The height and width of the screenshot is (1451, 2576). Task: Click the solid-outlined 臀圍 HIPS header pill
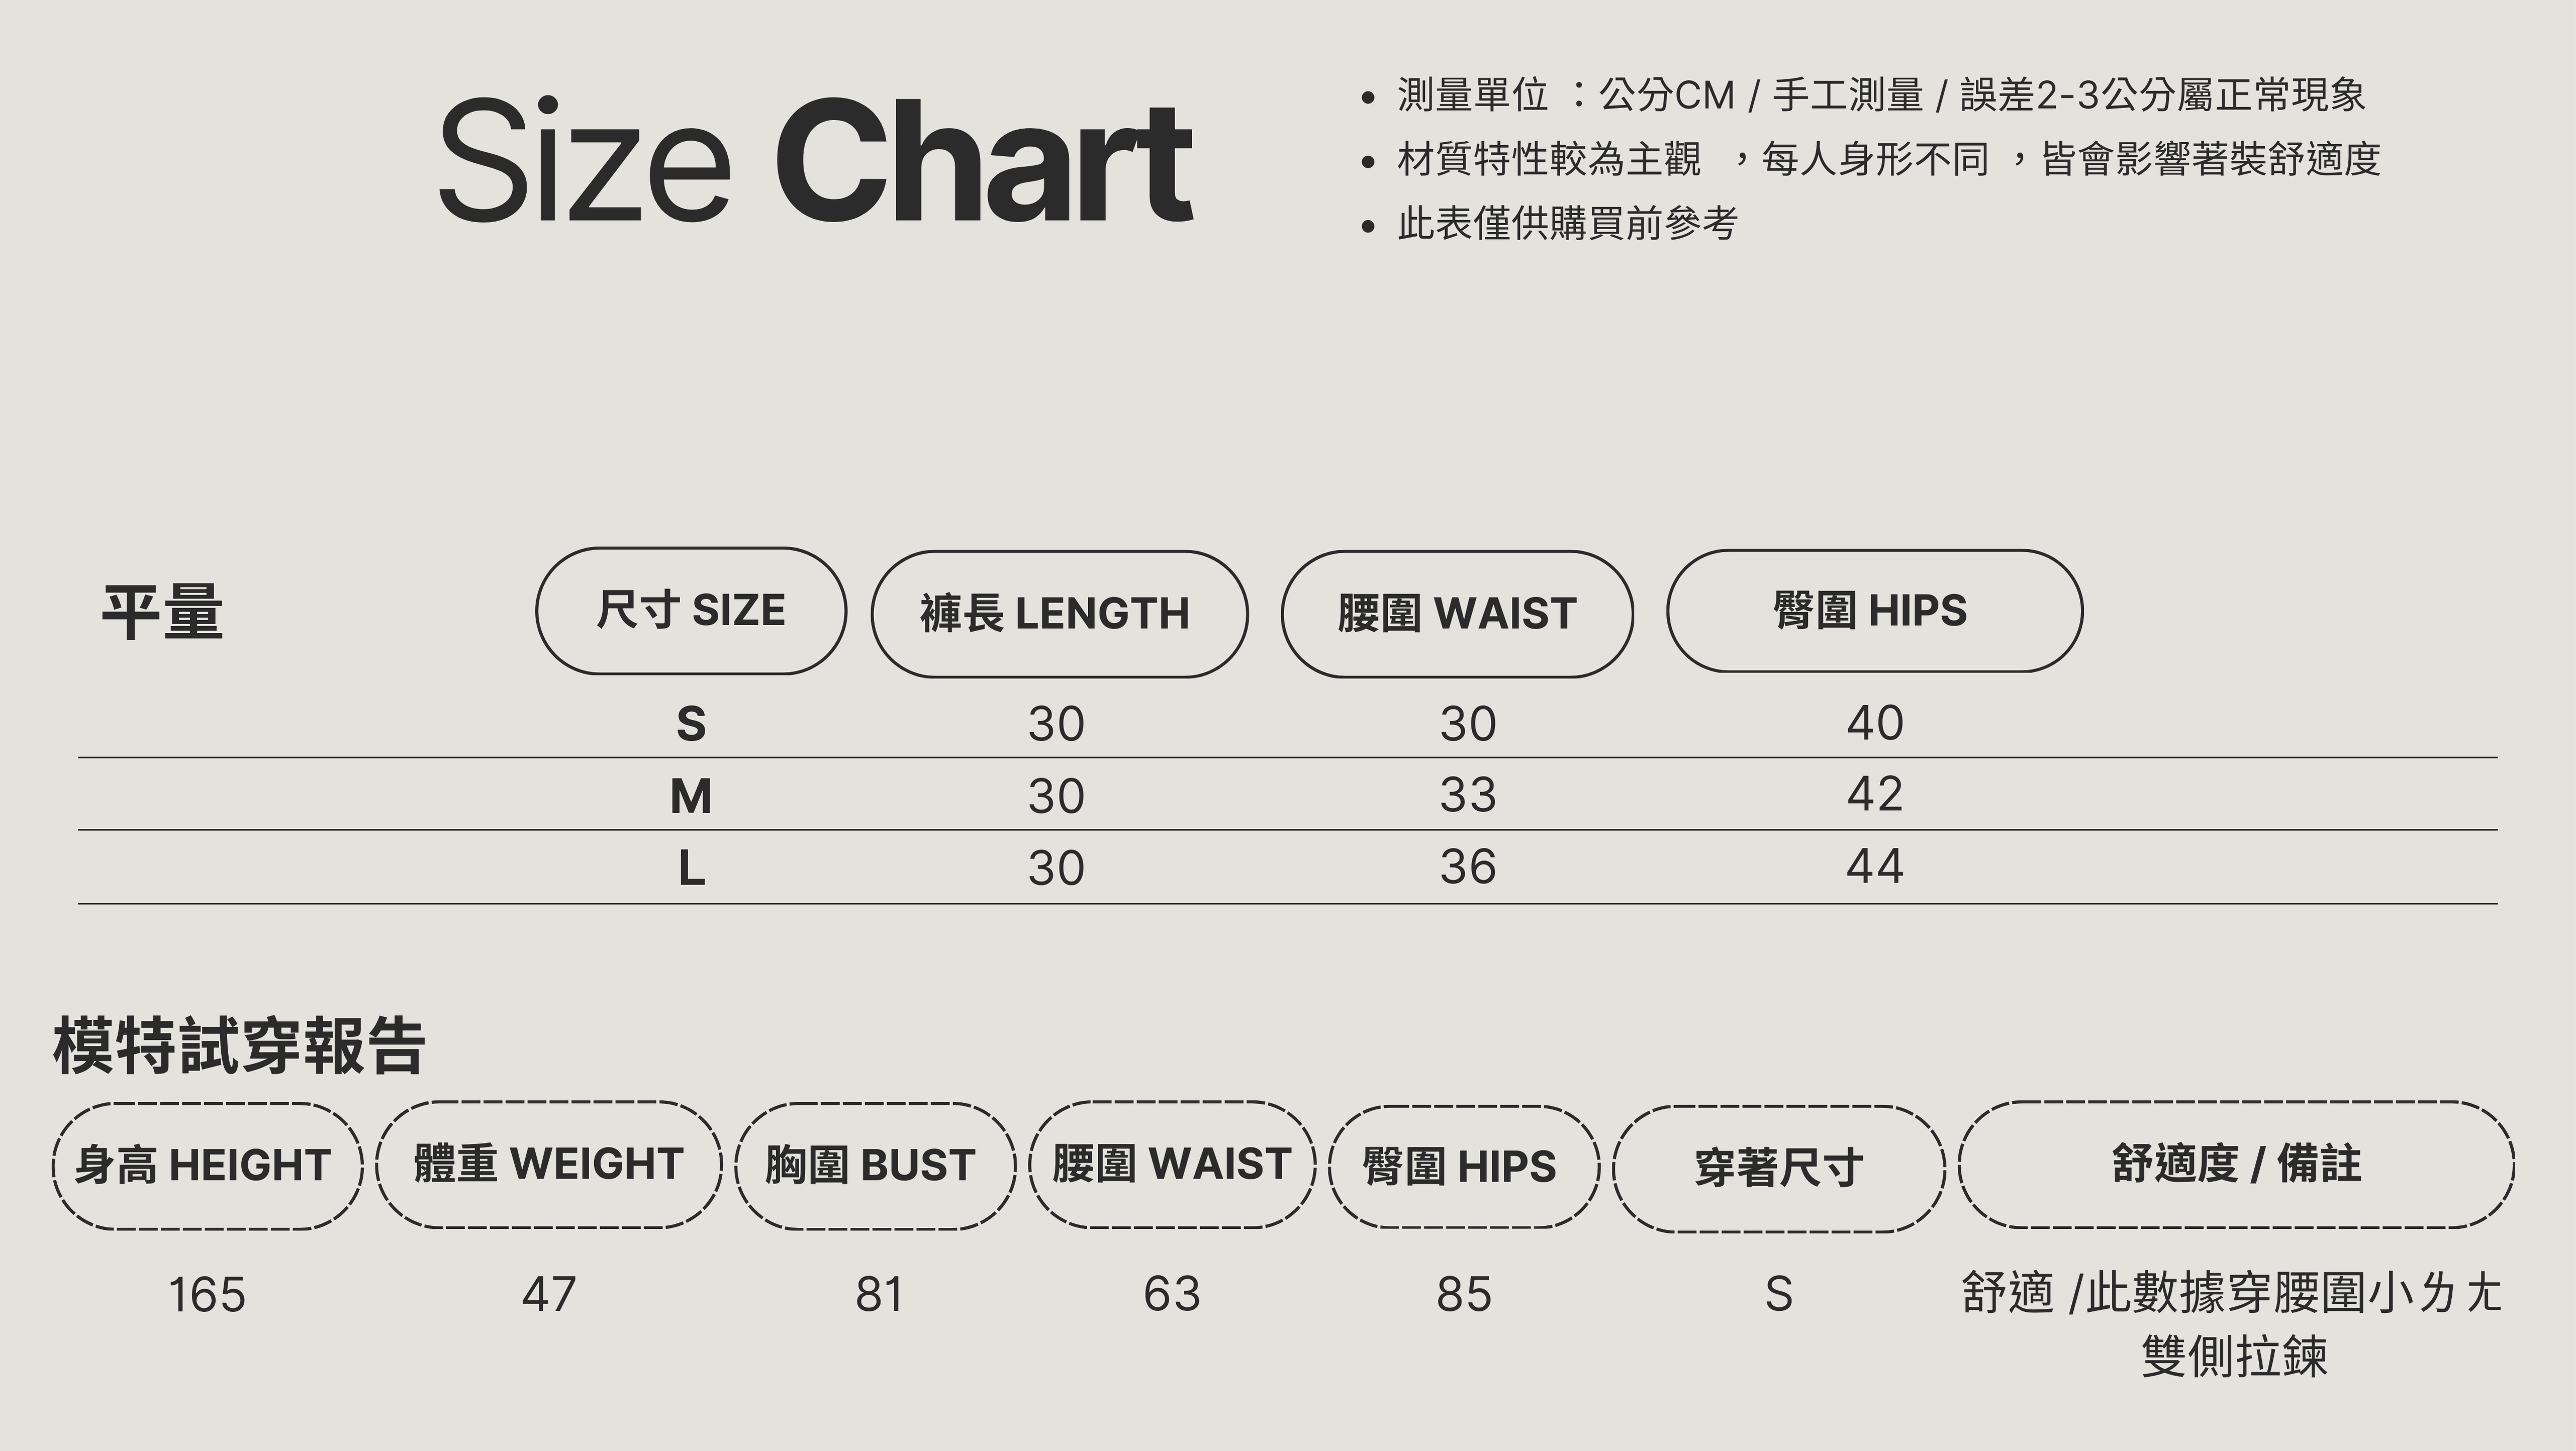tap(1873, 610)
